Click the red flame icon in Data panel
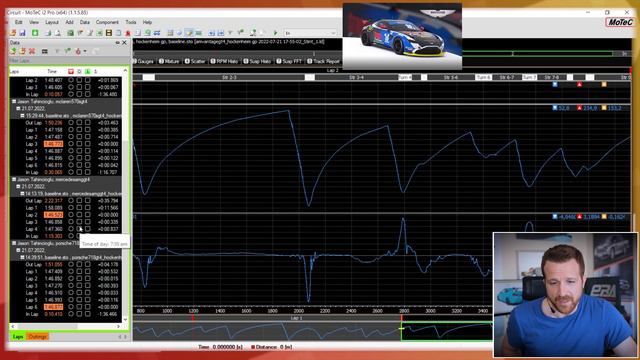 tap(78, 51)
